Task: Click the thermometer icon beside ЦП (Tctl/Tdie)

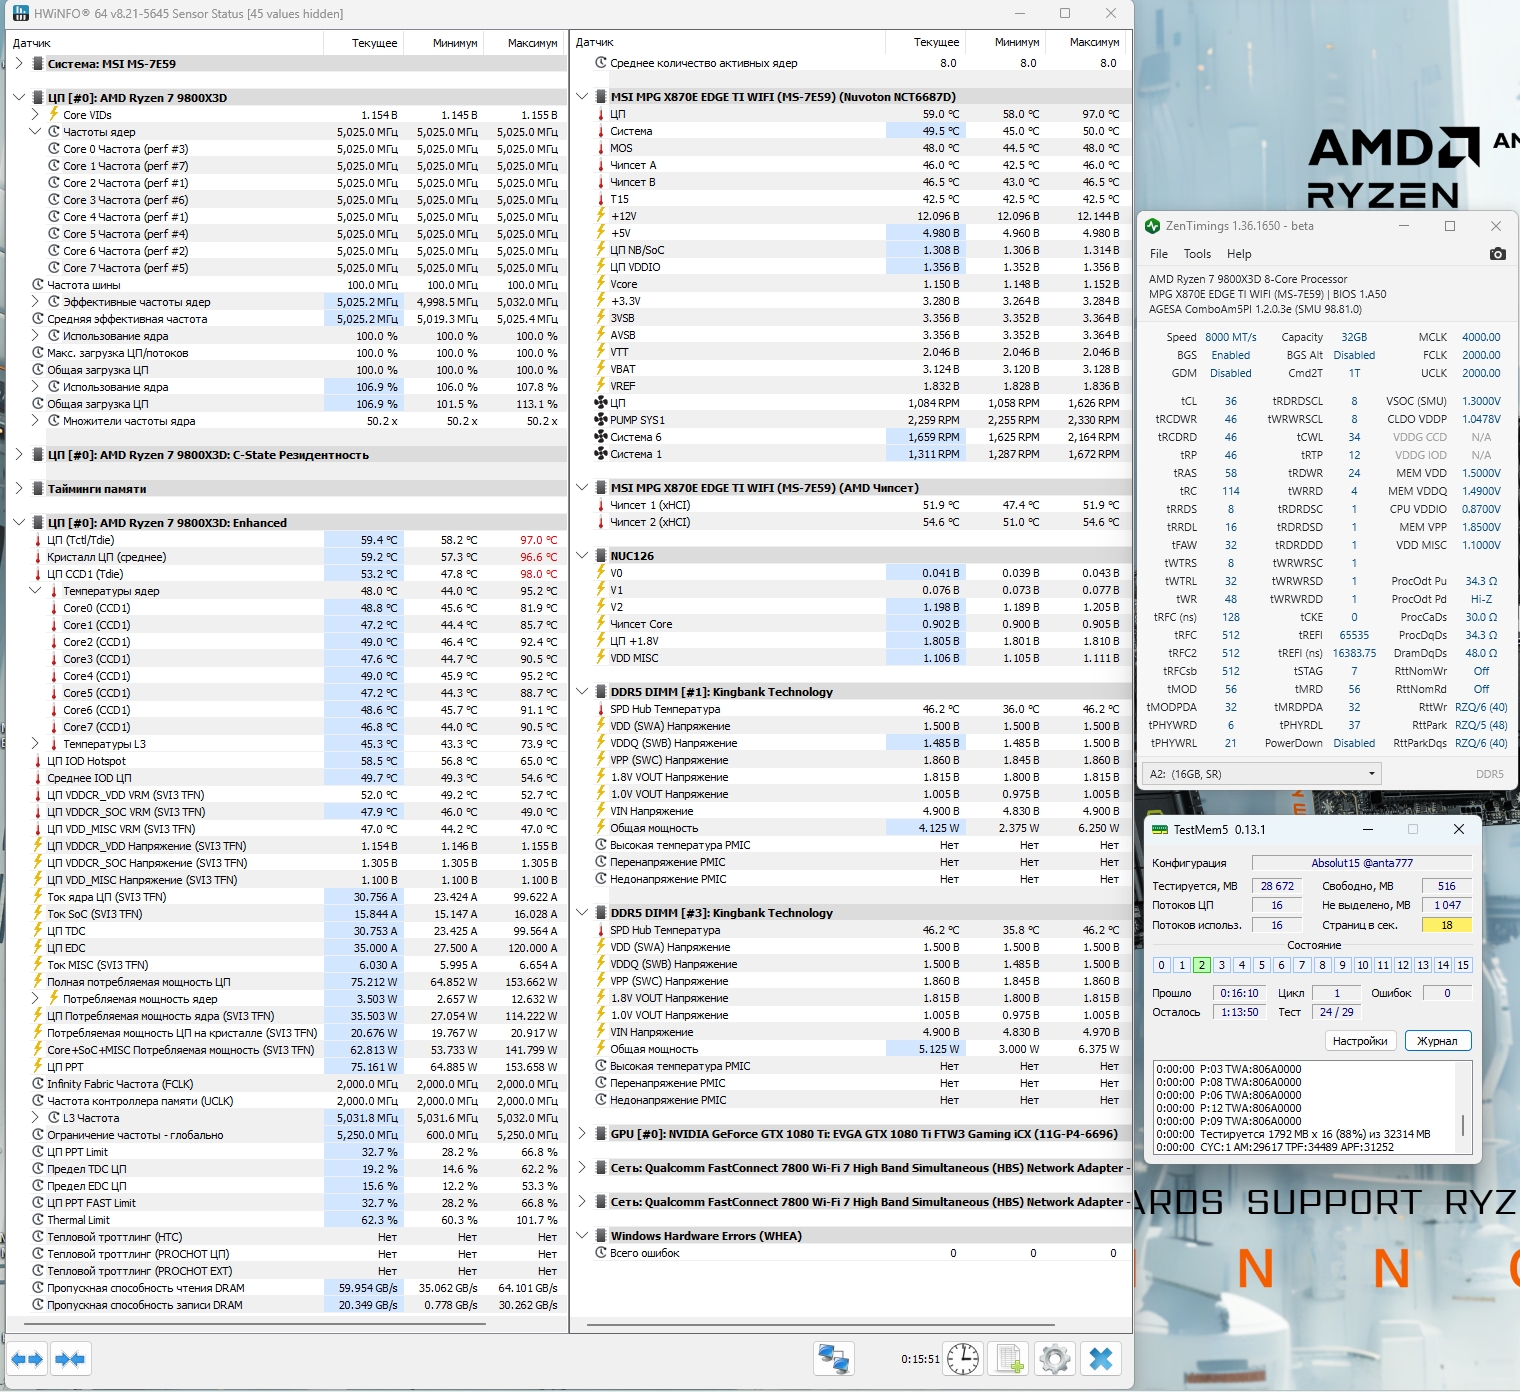Action: point(39,540)
